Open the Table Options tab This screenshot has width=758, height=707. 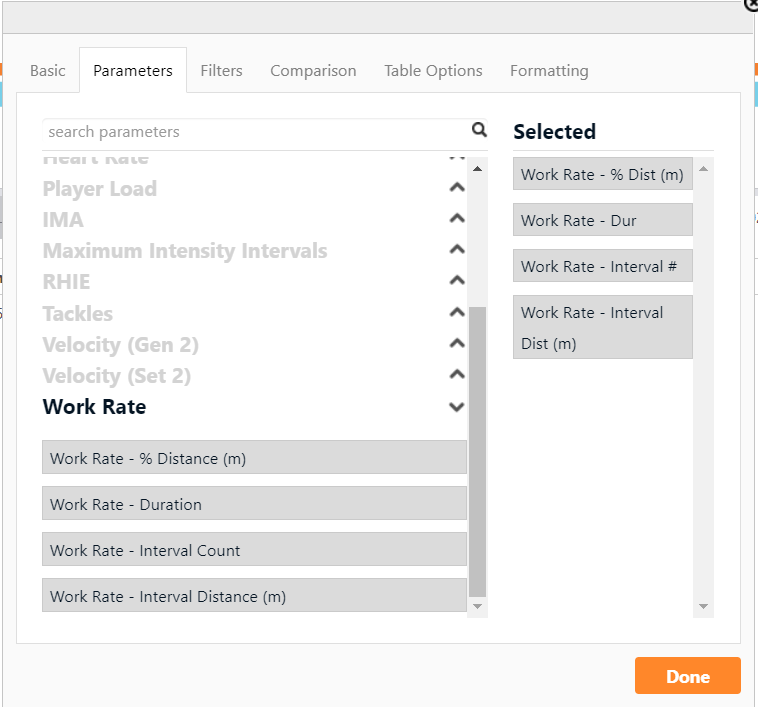(x=433, y=71)
